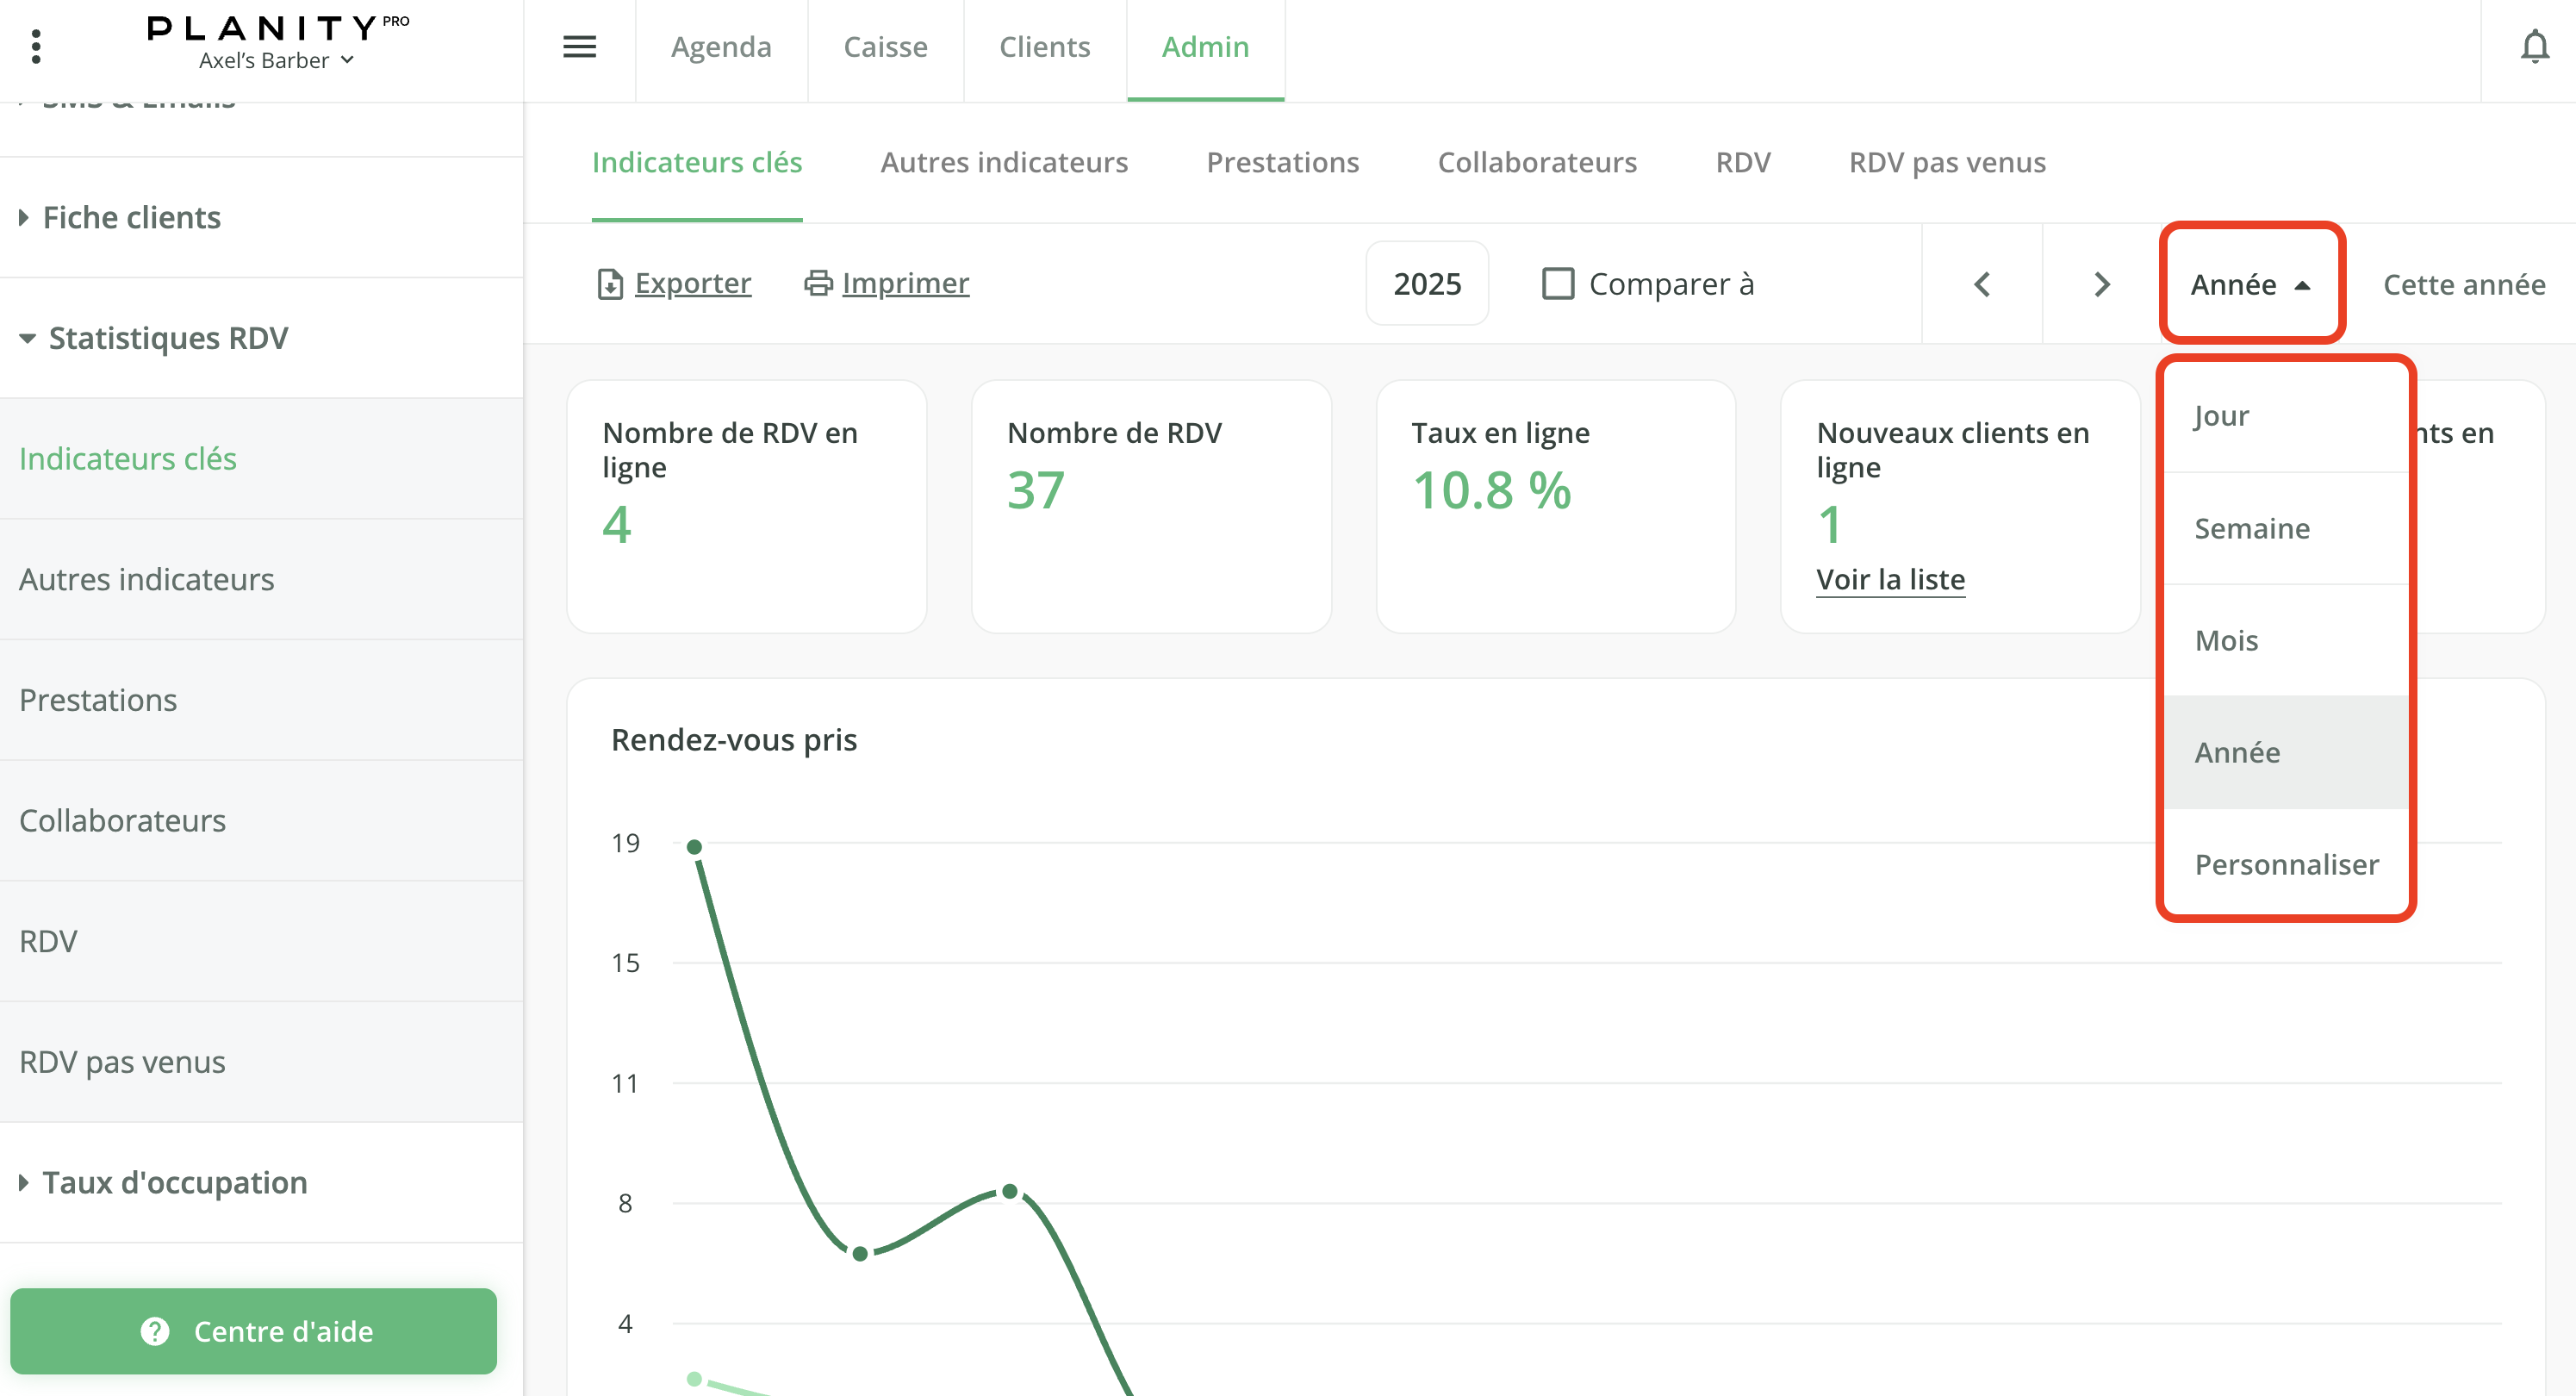Switch to the Prestations top tab
Image resolution: width=2576 pixels, height=1396 pixels.
[1282, 162]
